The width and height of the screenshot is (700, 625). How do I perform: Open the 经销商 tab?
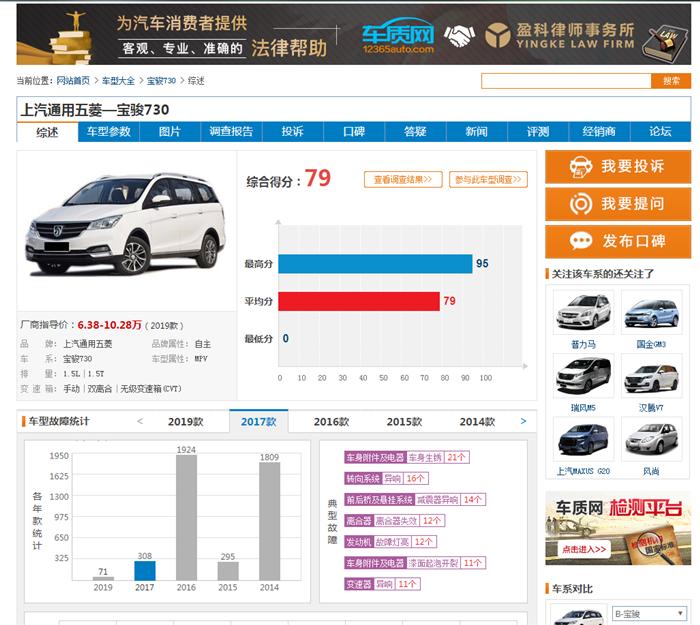pyautogui.click(x=599, y=132)
